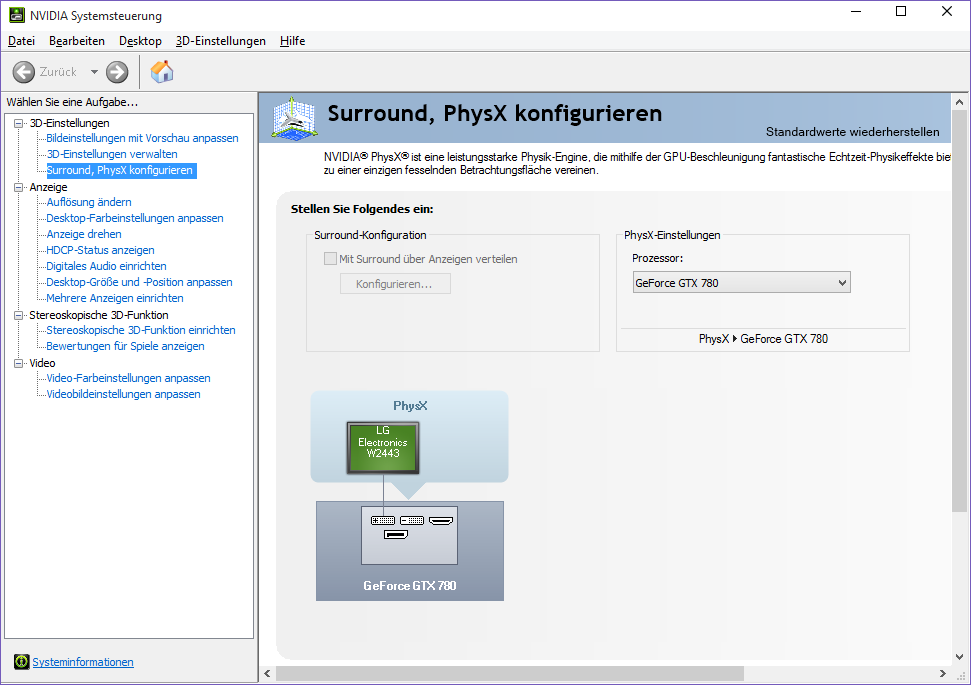Click the DisplayPort connector icon

coord(396,534)
